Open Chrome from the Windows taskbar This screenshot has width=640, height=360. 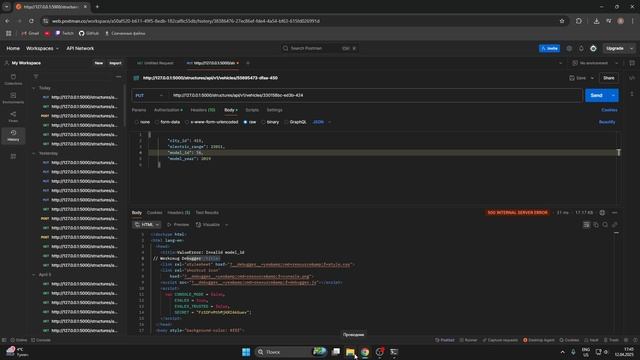tap(364, 352)
